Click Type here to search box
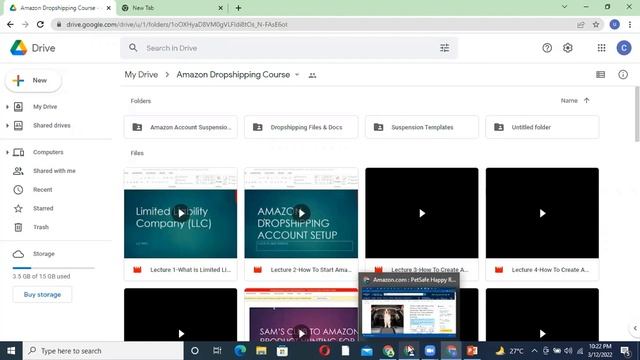The image size is (640, 360). tap(103, 351)
